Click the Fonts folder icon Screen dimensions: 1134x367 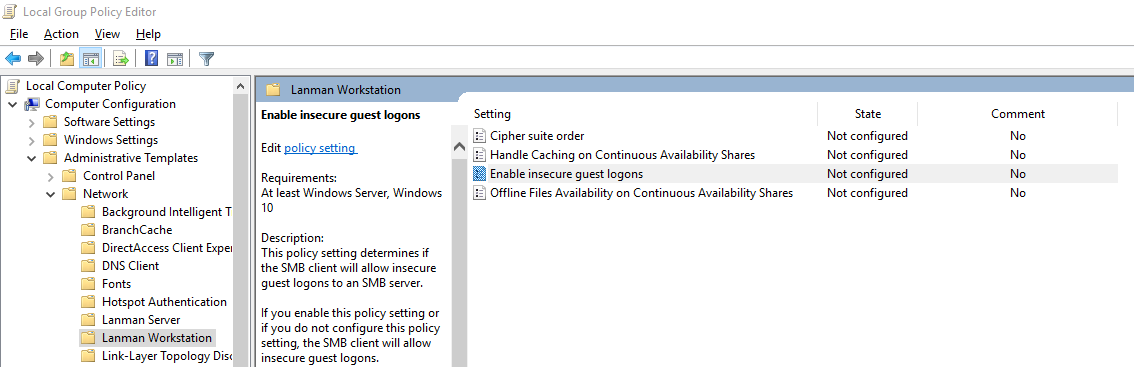point(89,284)
